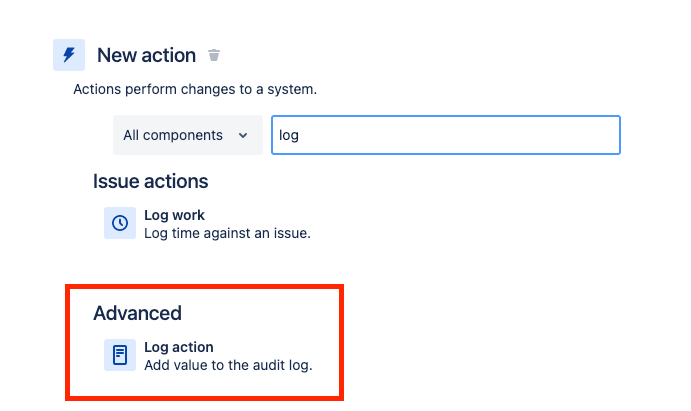691x411 pixels.
Task: Click 'Log time against an issue.' description
Action: pos(227,233)
